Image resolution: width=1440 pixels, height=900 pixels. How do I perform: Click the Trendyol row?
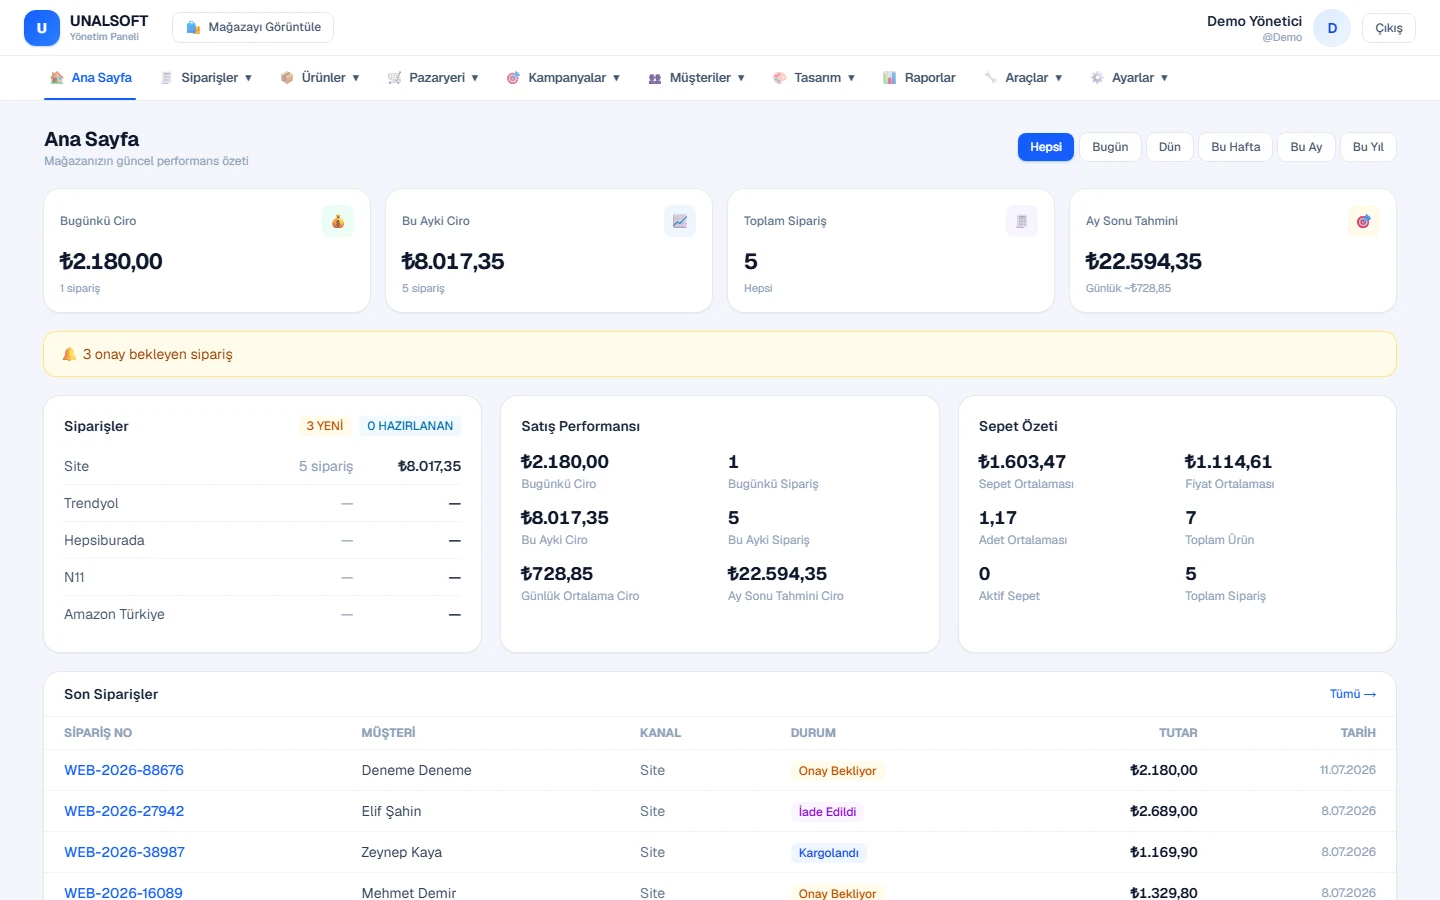262,503
